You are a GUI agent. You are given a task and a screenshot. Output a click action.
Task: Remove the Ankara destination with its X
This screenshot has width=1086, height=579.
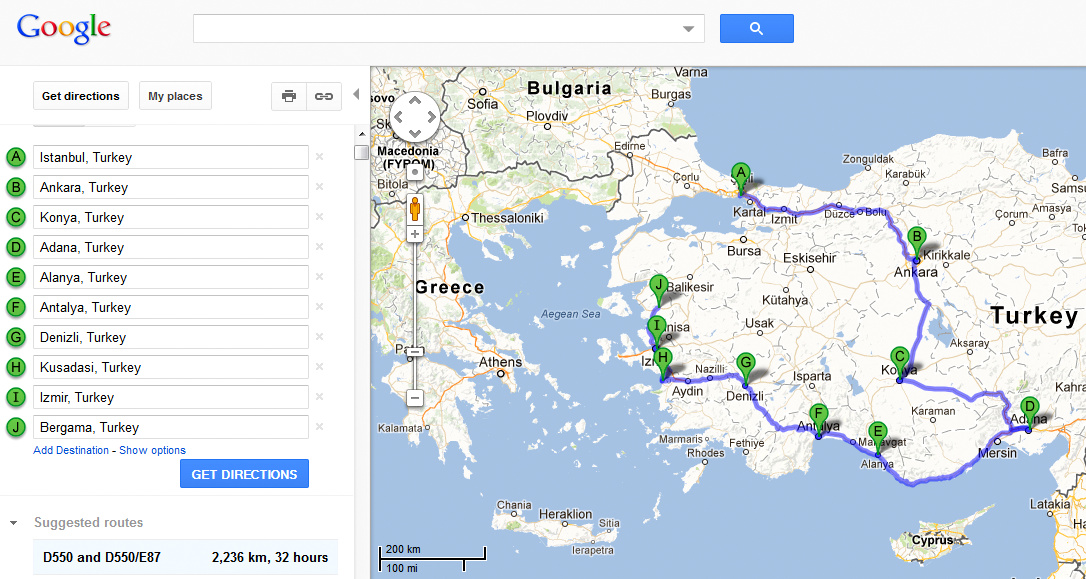(x=319, y=187)
